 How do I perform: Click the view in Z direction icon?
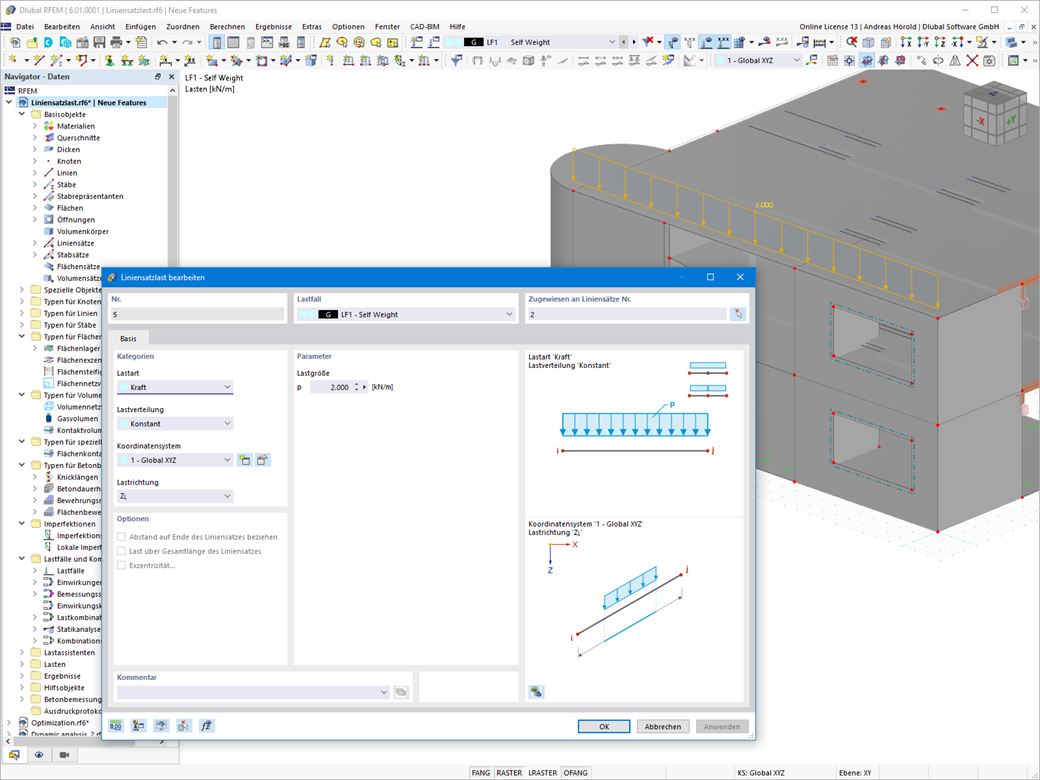(x=940, y=42)
